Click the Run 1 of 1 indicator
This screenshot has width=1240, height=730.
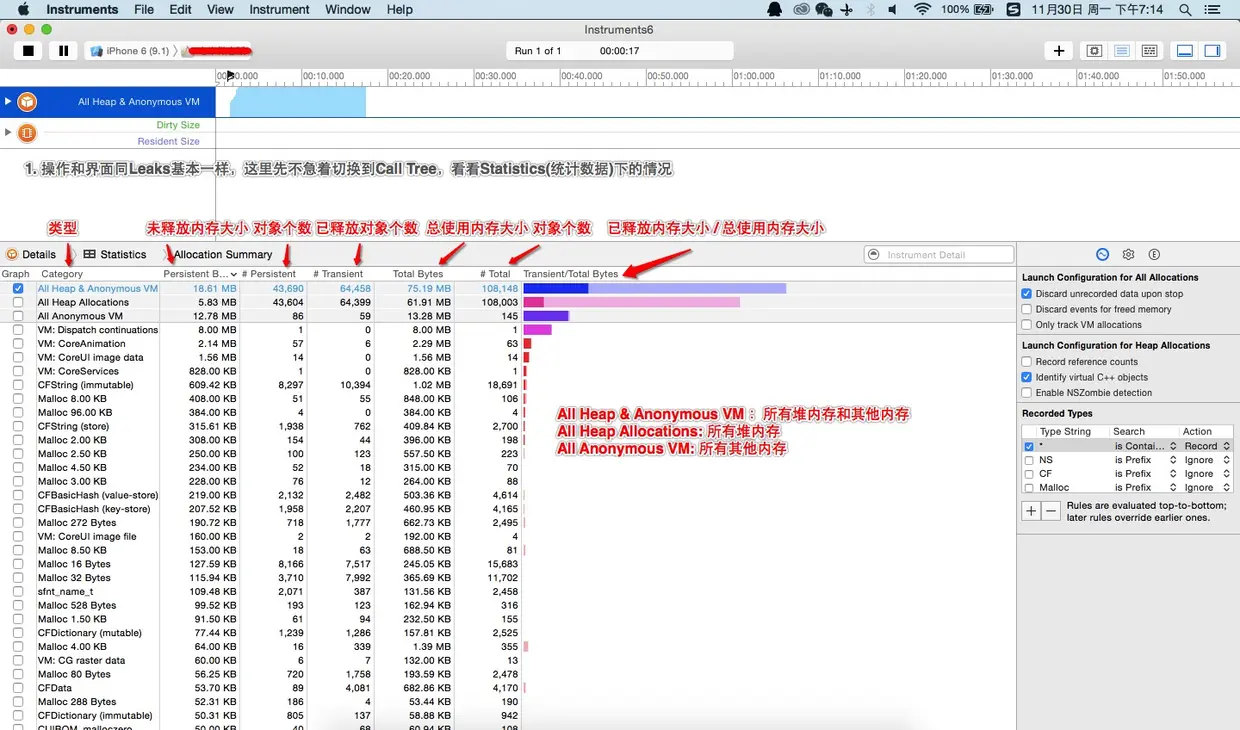[538, 51]
